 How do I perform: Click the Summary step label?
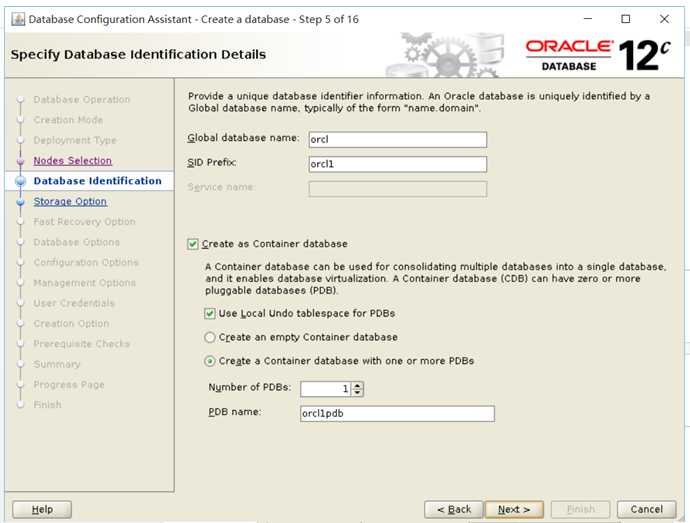click(x=57, y=364)
